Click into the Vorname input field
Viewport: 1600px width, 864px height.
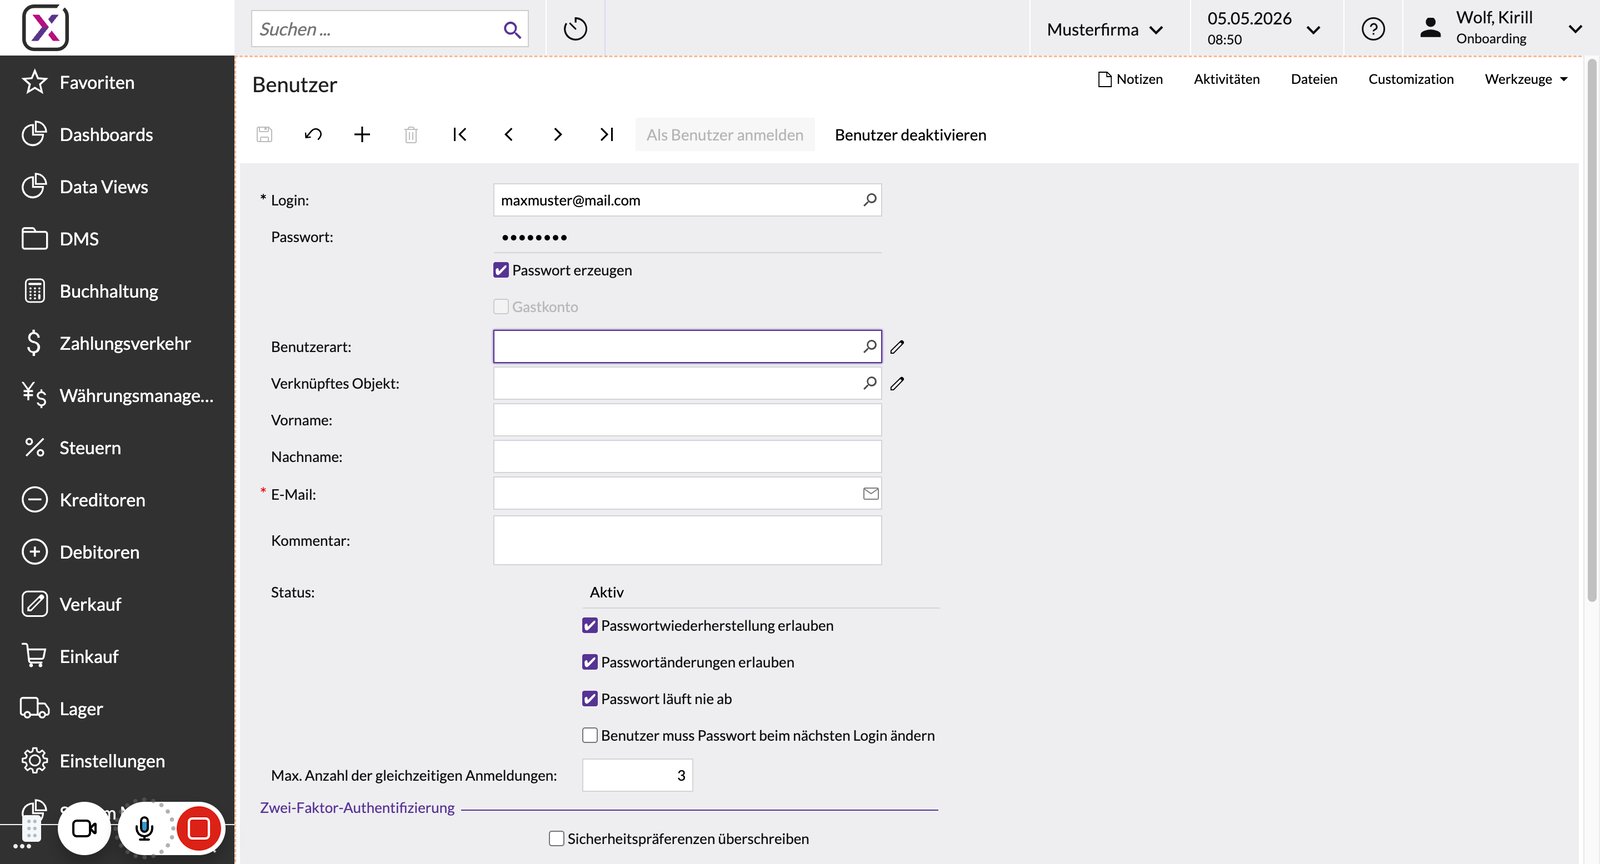pos(687,420)
